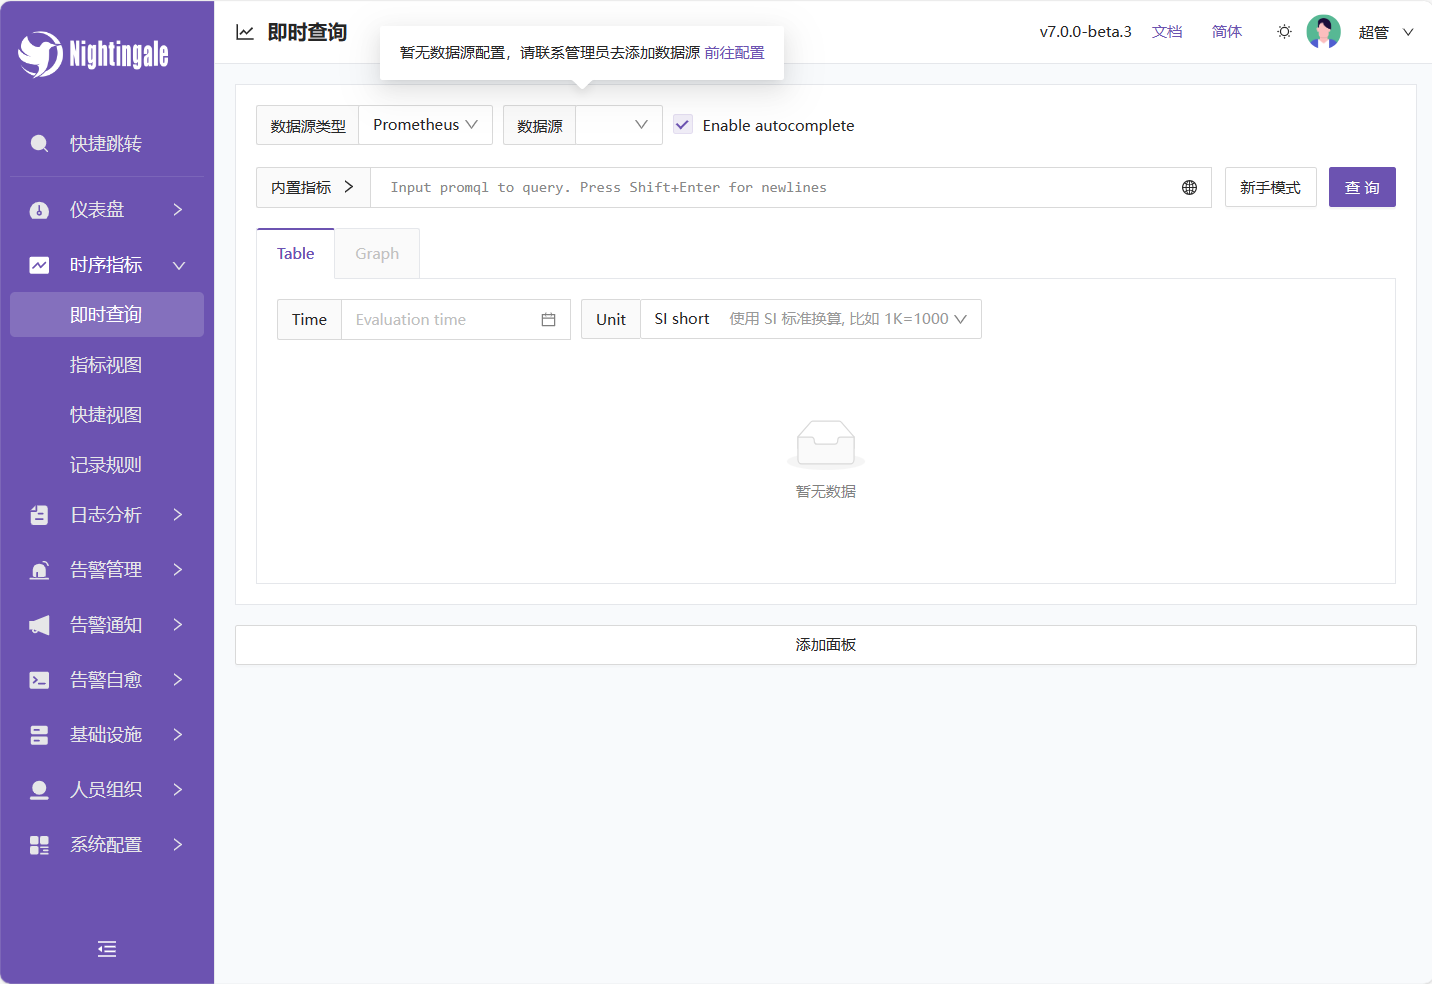Open the SI short unit dropdown

(810, 319)
